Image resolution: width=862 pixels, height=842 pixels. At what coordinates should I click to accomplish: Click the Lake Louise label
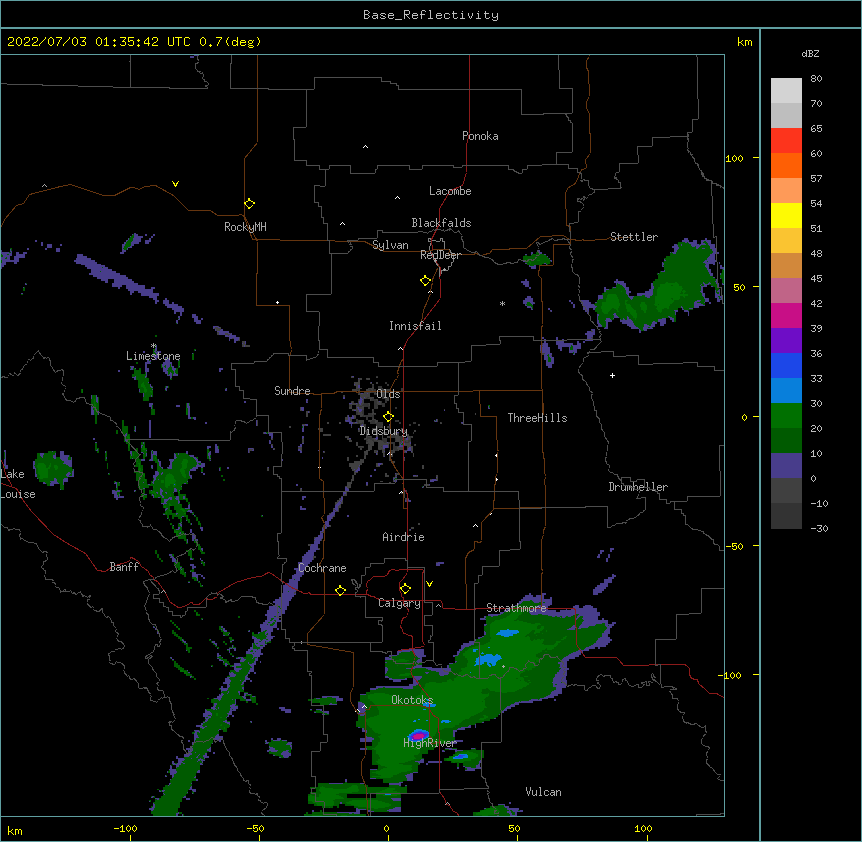(x=17, y=484)
